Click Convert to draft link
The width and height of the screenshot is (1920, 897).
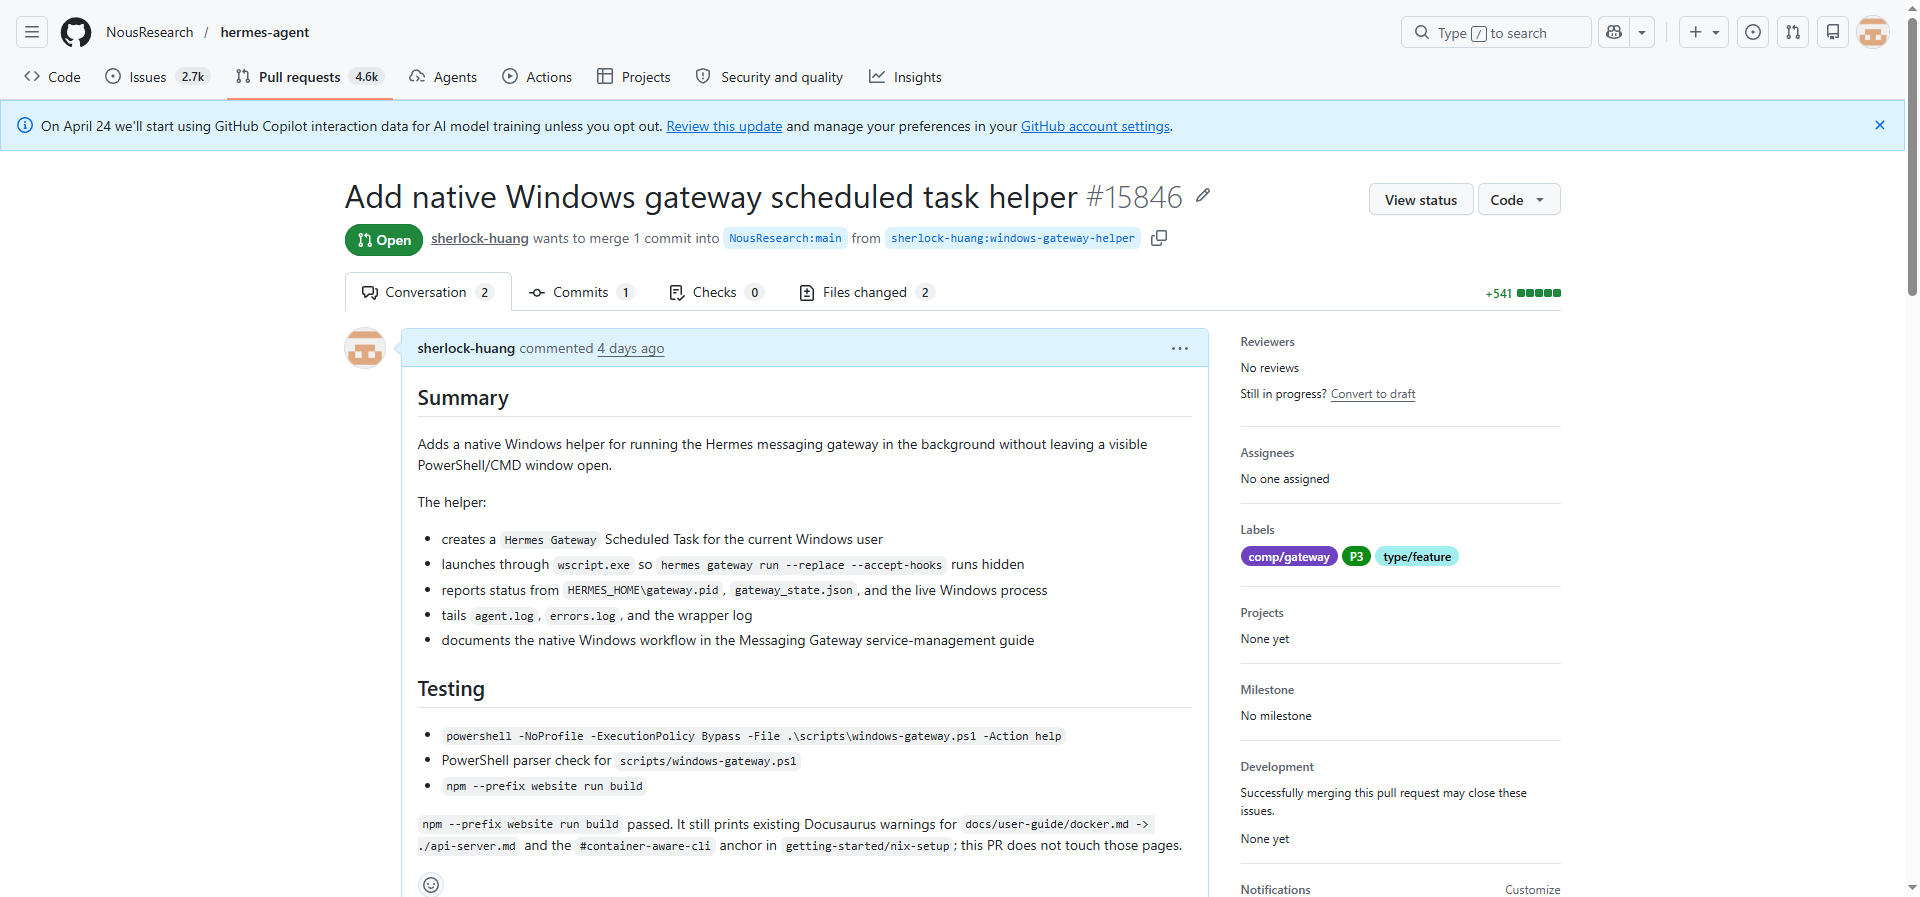pyautogui.click(x=1373, y=394)
